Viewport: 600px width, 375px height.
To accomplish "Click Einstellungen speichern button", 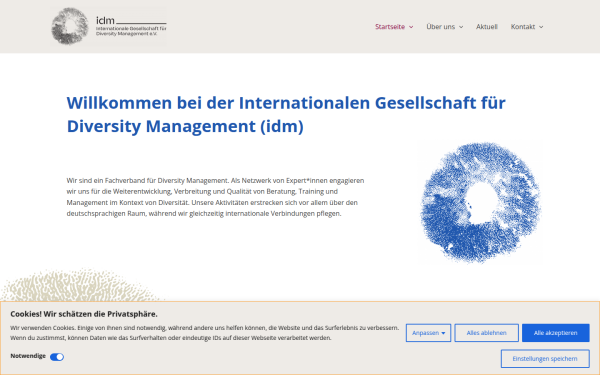I will click(x=545, y=359).
